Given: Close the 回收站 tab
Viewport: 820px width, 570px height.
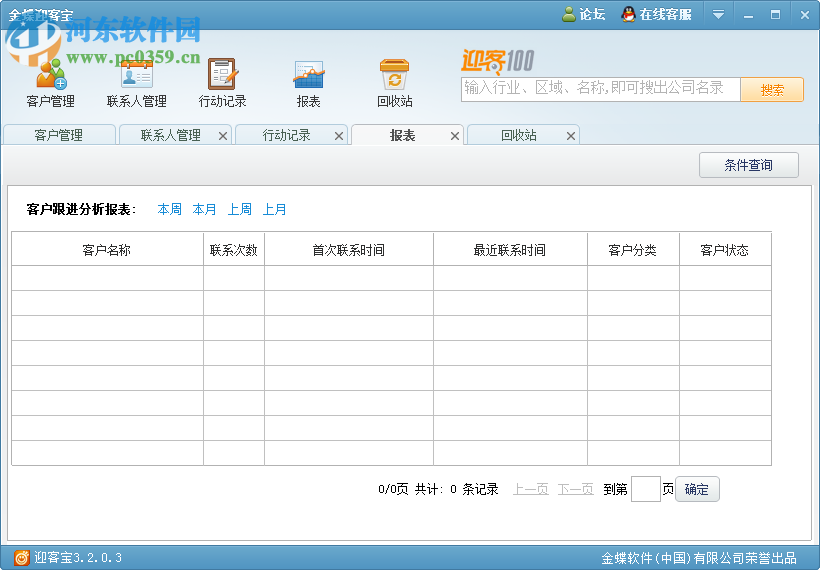Looking at the screenshot, I should coord(571,136).
